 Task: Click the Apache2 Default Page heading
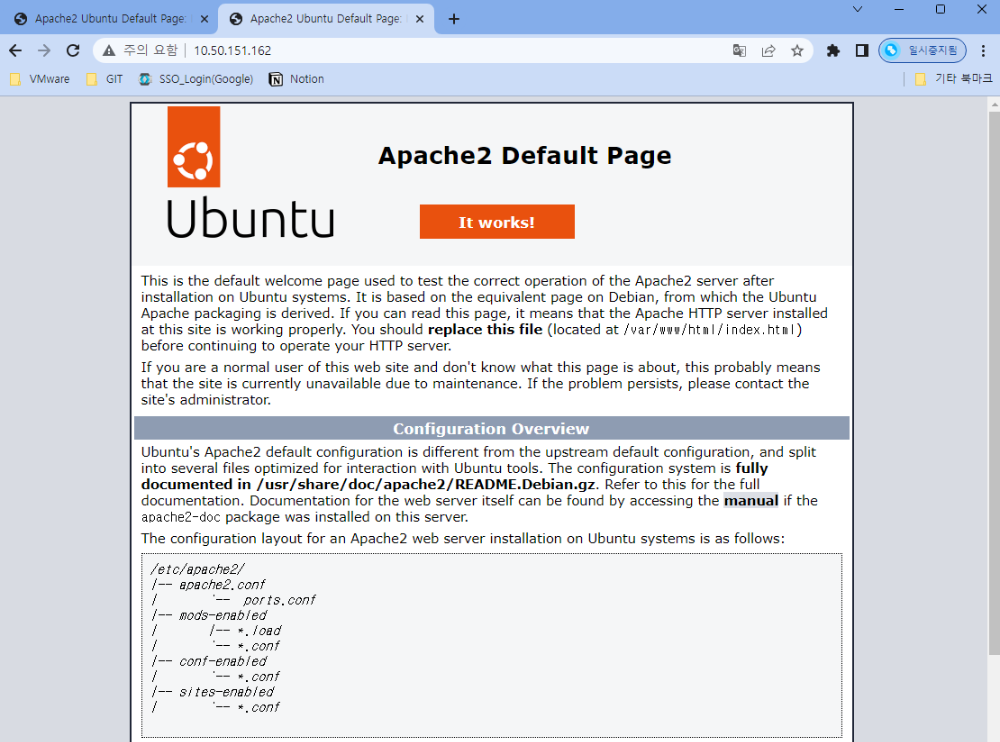(524, 156)
